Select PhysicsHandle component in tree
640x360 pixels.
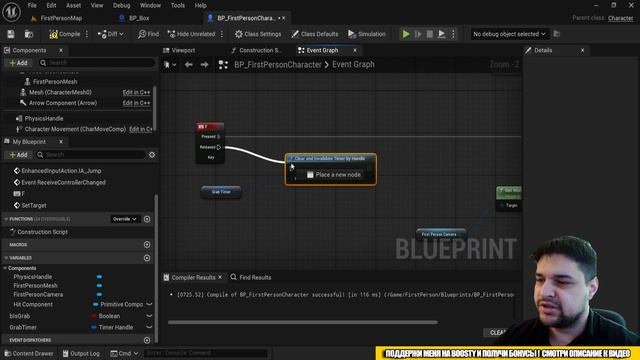coord(43,118)
